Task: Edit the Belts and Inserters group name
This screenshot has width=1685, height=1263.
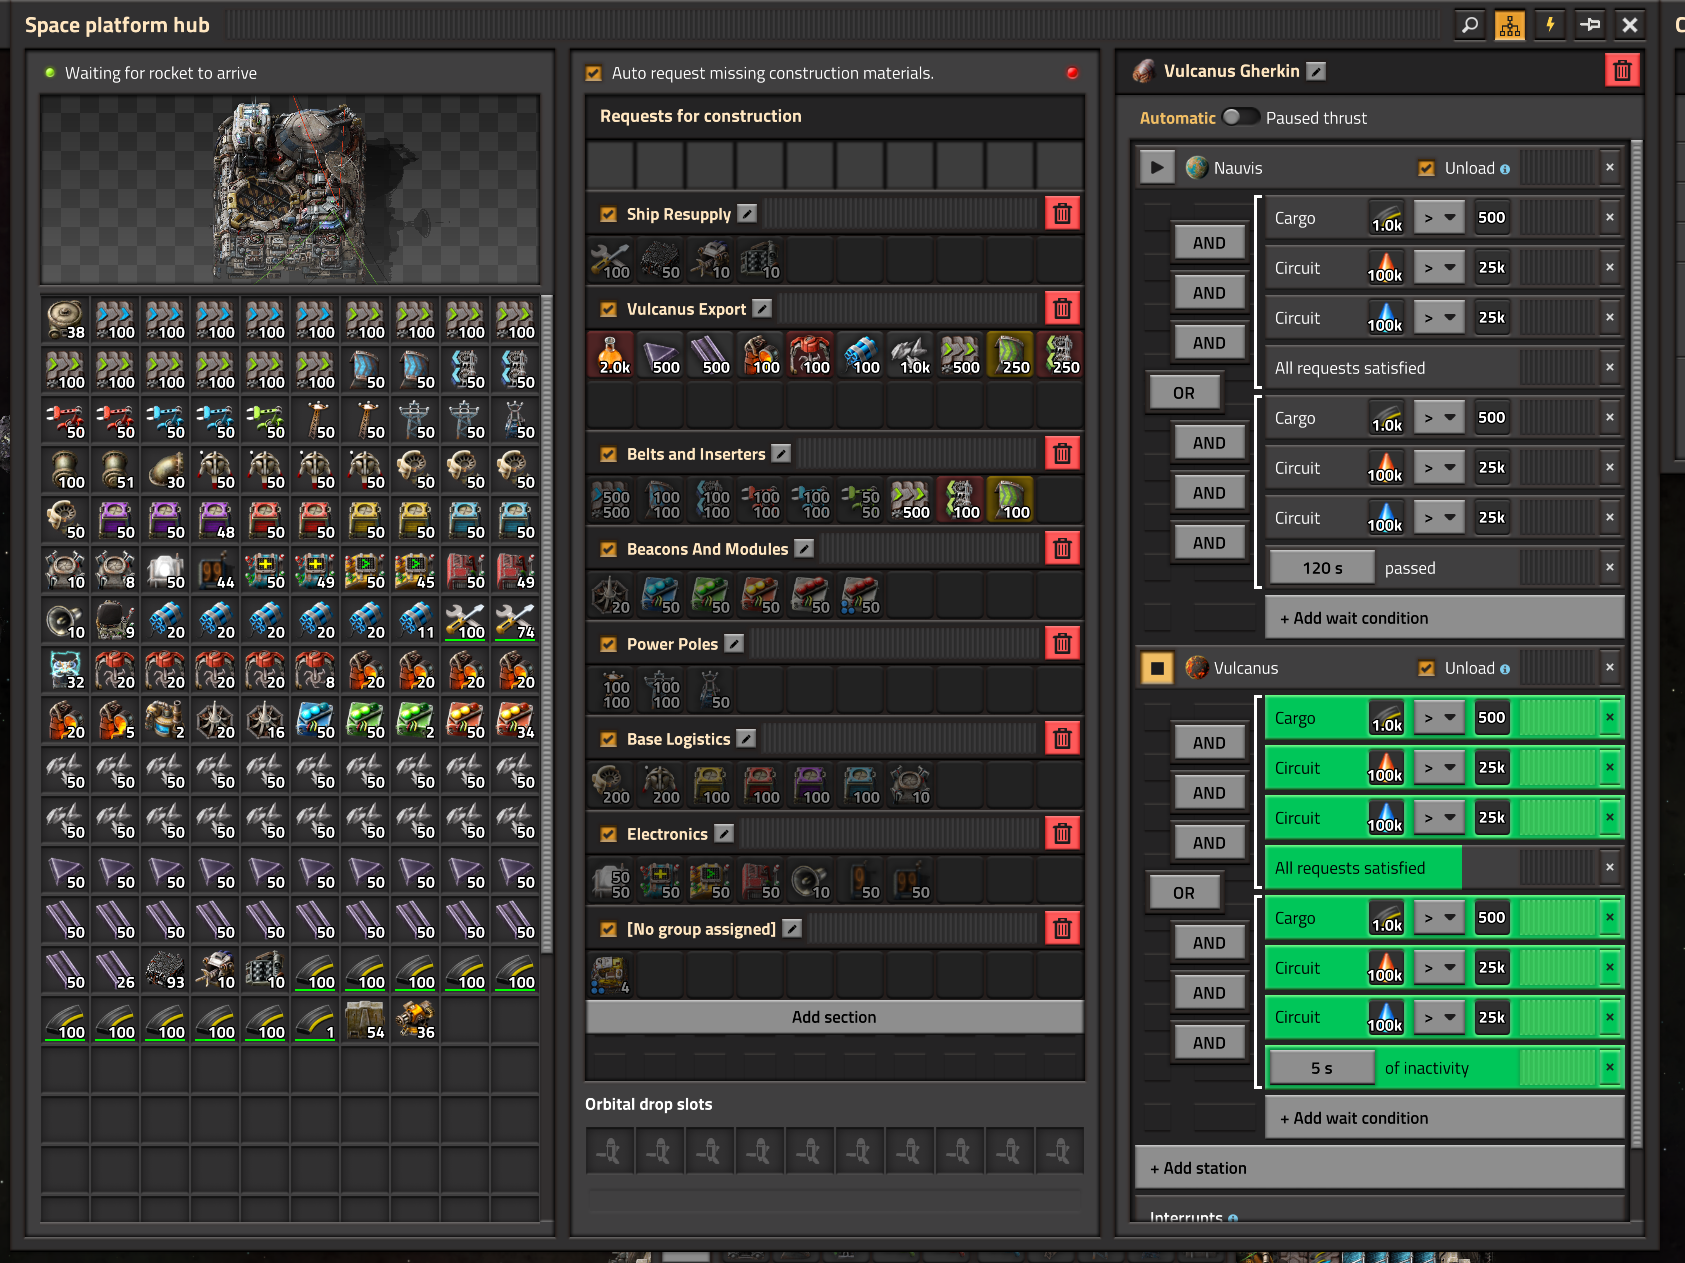Action: click(781, 454)
